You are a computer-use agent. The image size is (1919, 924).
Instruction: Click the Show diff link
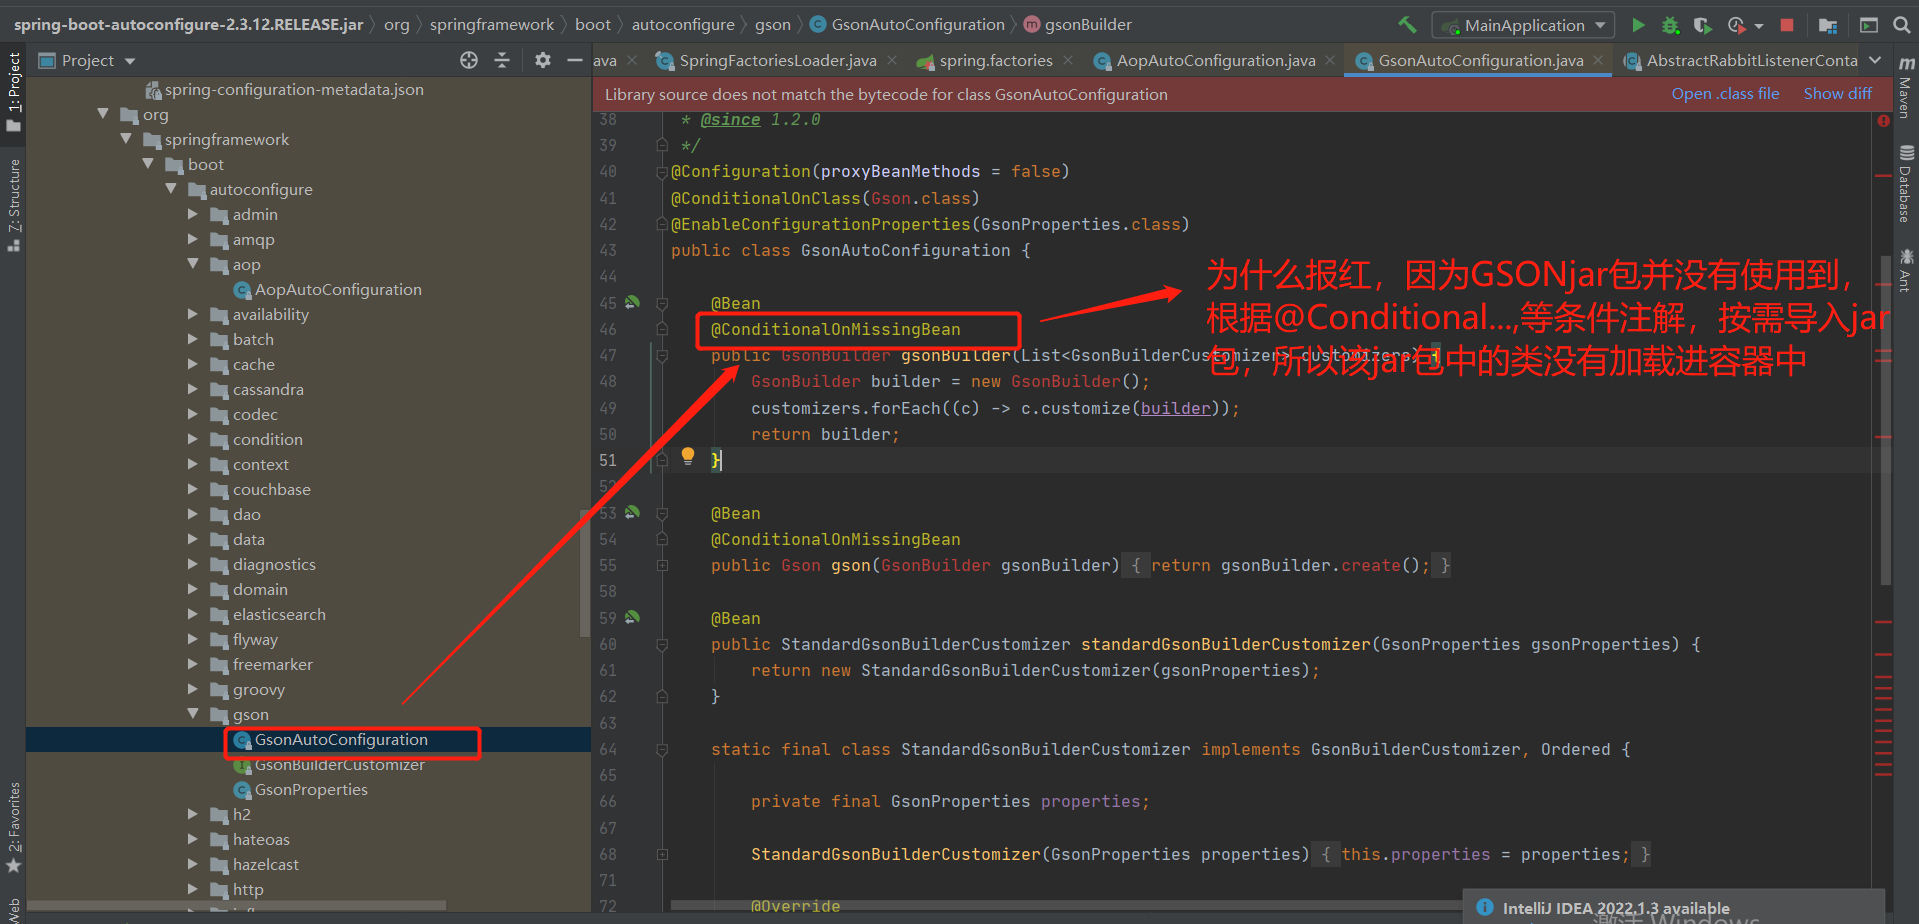click(x=1837, y=93)
